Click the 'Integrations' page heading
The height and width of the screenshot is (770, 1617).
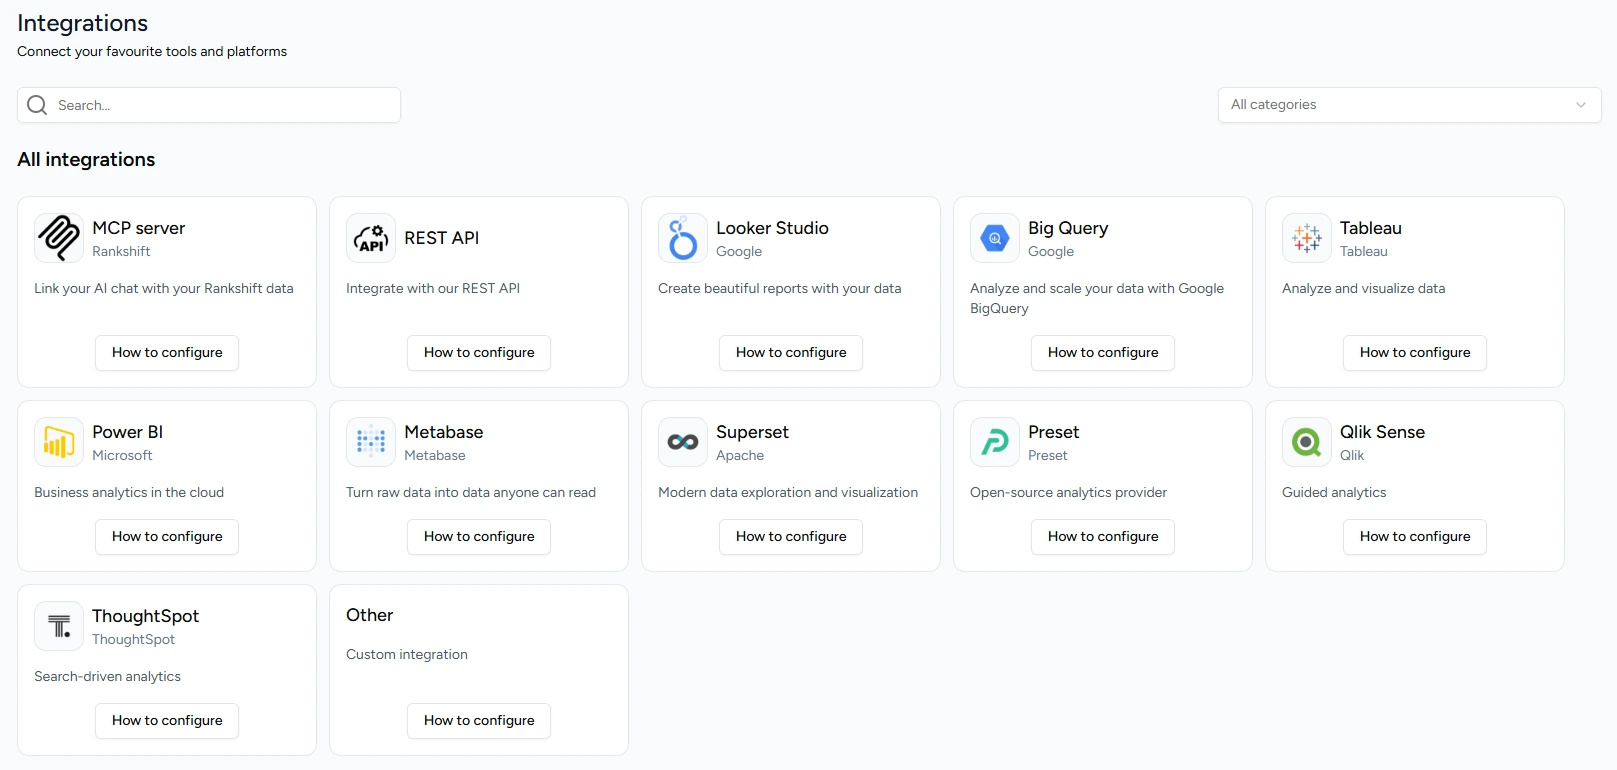[82, 23]
